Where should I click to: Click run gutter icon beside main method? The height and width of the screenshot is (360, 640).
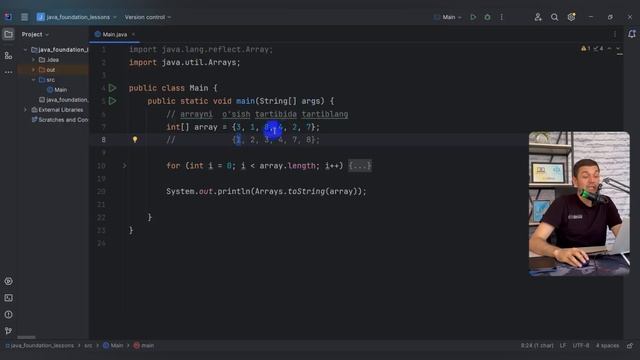[113, 101]
